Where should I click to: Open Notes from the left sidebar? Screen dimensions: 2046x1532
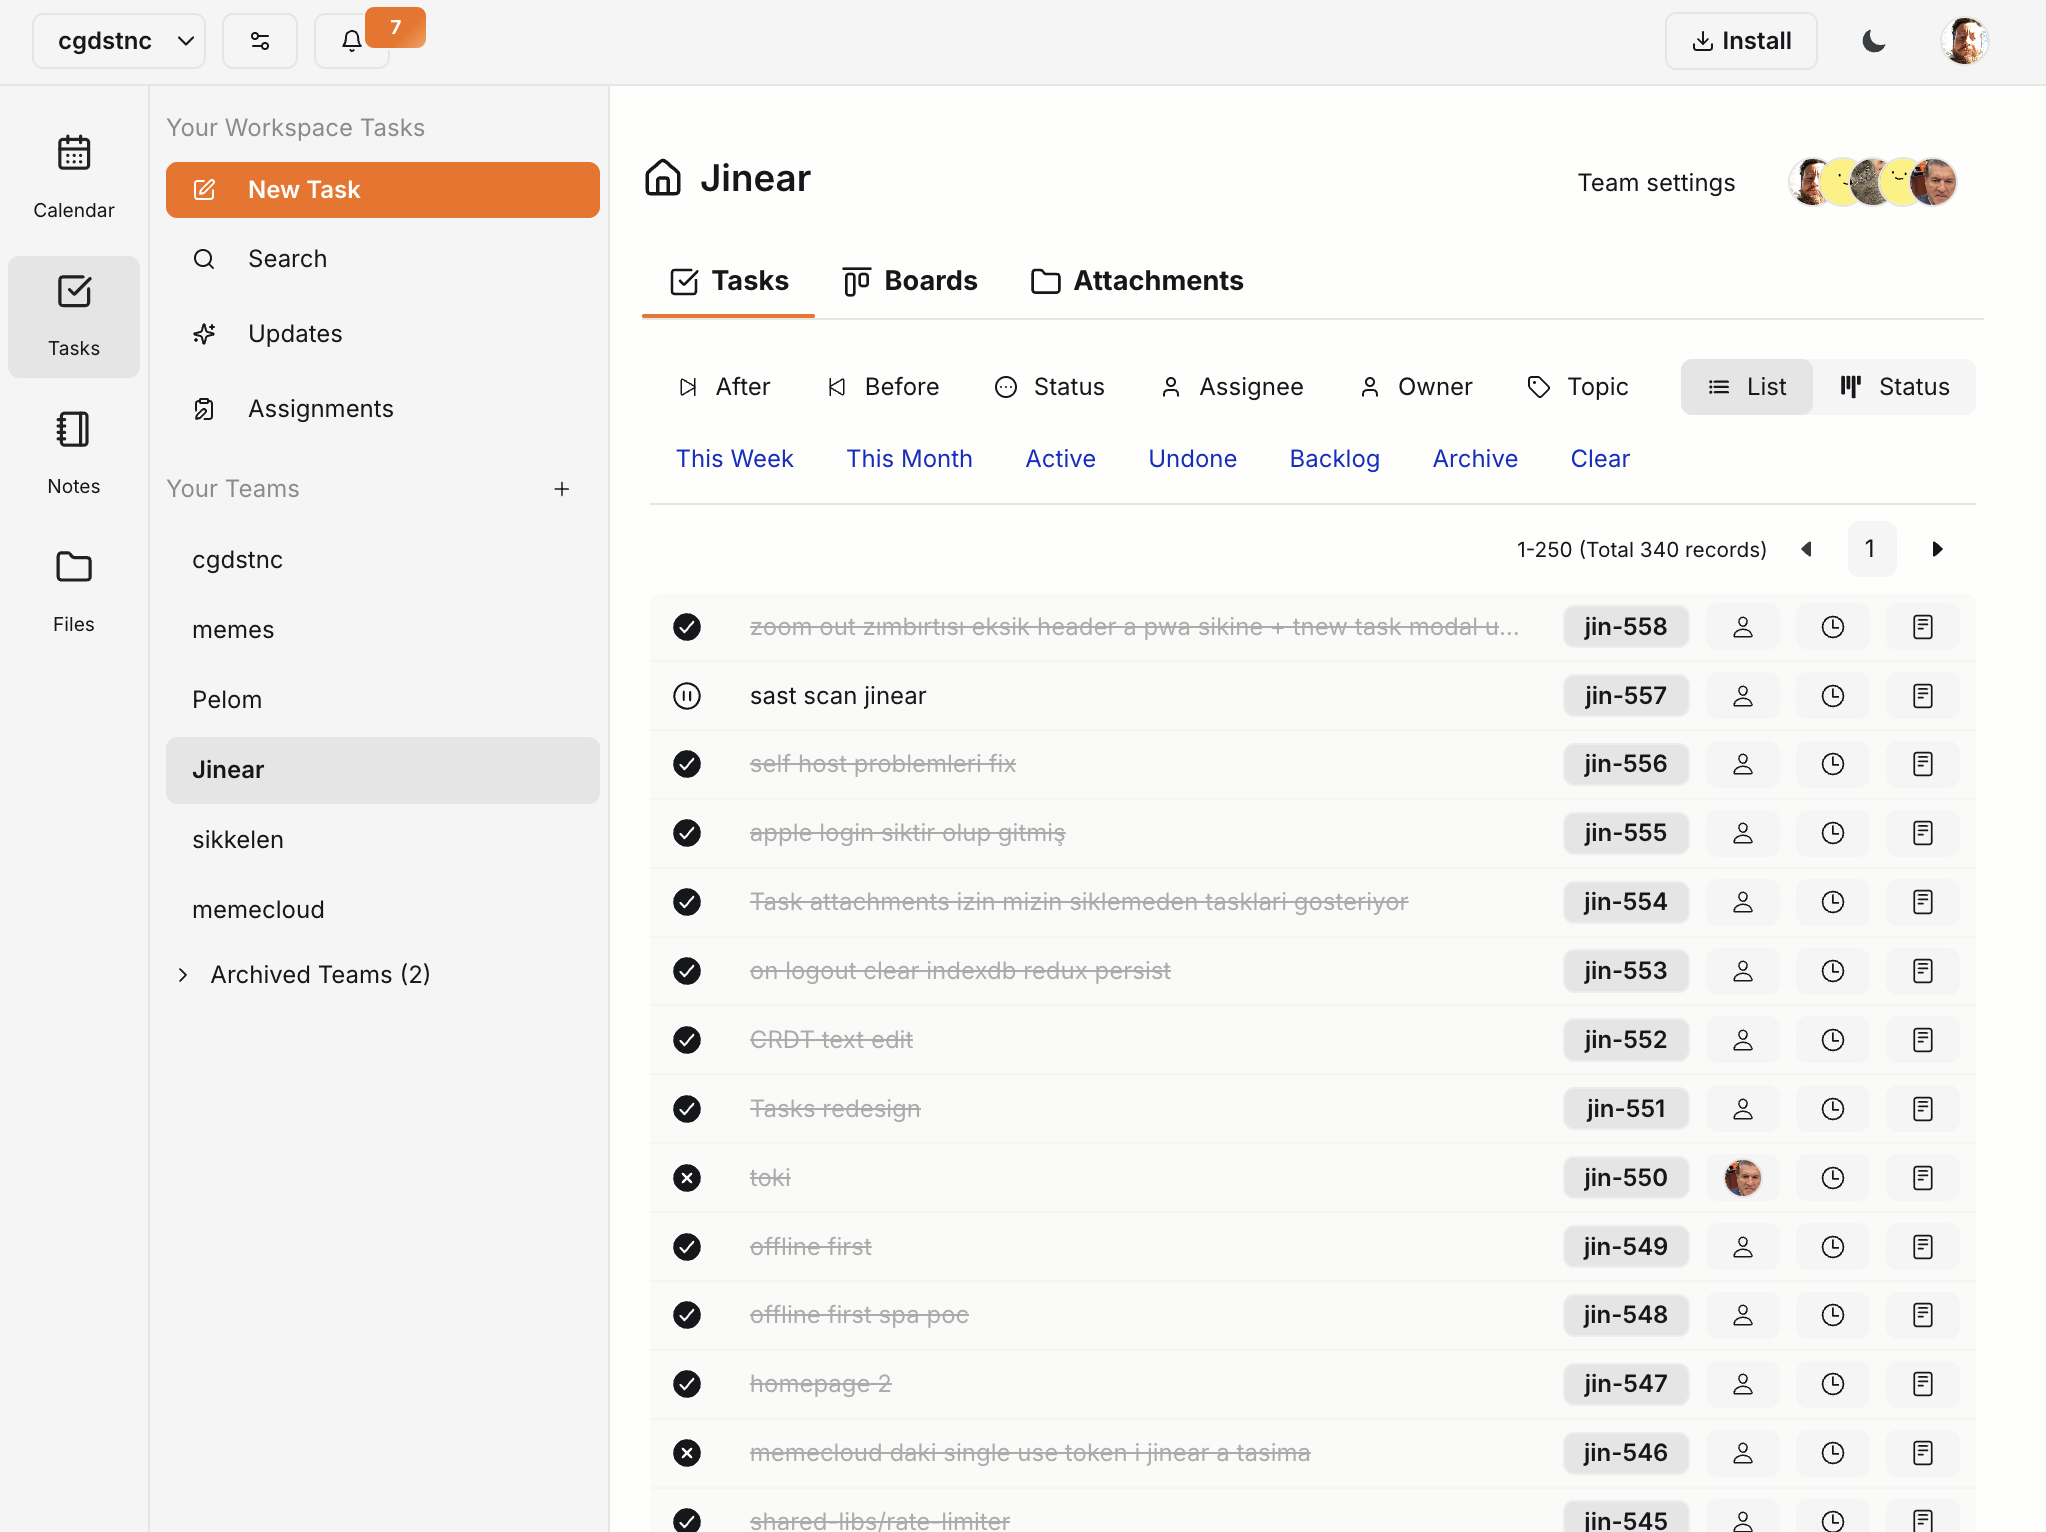74,453
